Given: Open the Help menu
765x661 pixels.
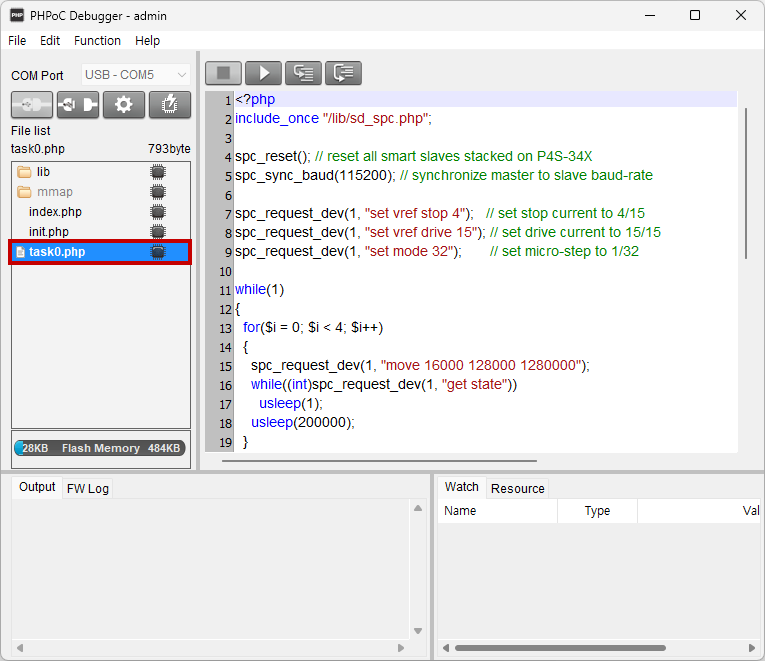Looking at the screenshot, I should (x=147, y=40).
